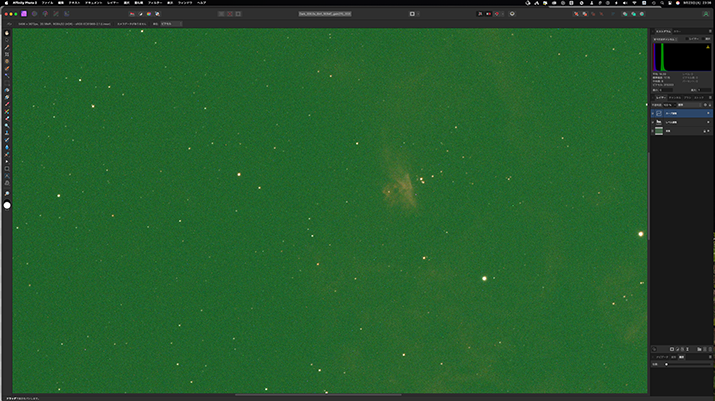Expand the top layer's disclosure arrow

653,114
